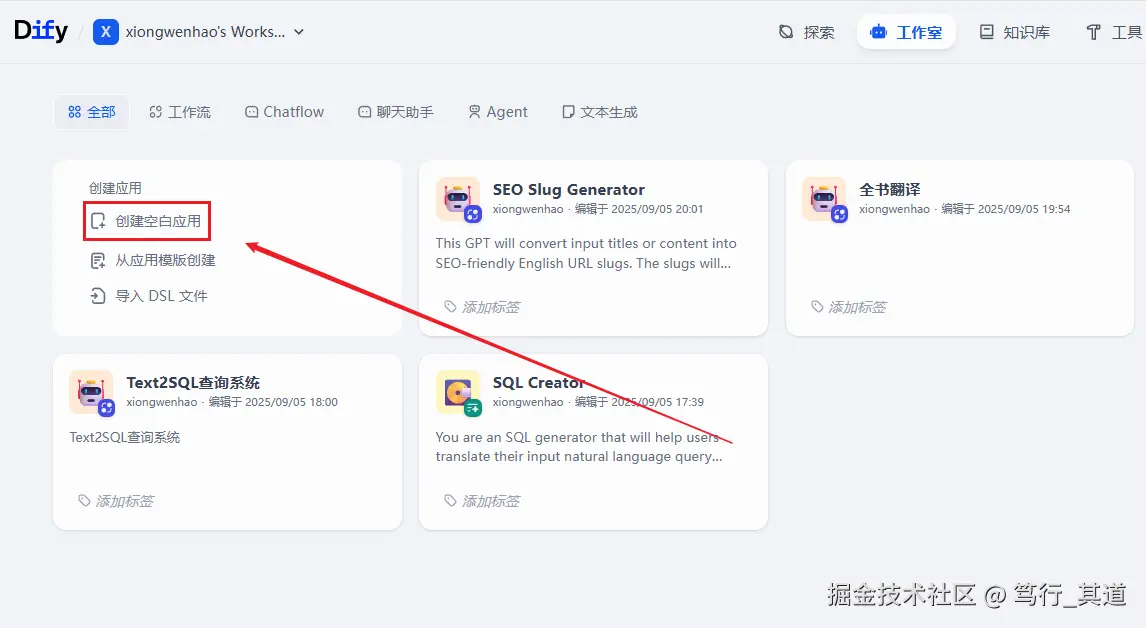Add tag to 全书翻译 card
Viewport: 1146px width, 628px height.
click(x=849, y=307)
